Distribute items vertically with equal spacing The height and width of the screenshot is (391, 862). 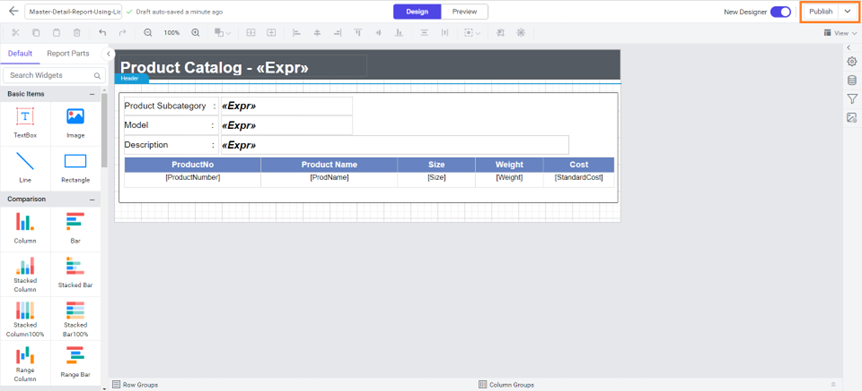tap(424, 33)
